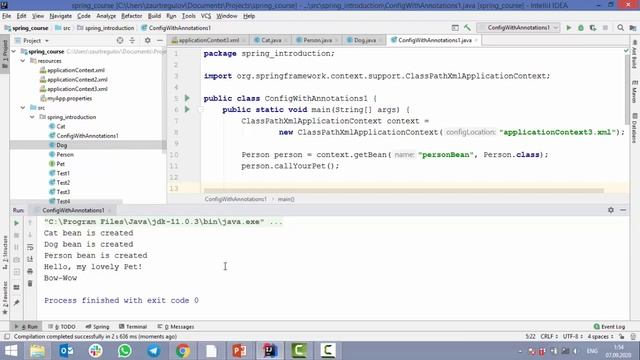Click the cursor position 5:22 in status bar
The image size is (640, 360).
pos(530,337)
